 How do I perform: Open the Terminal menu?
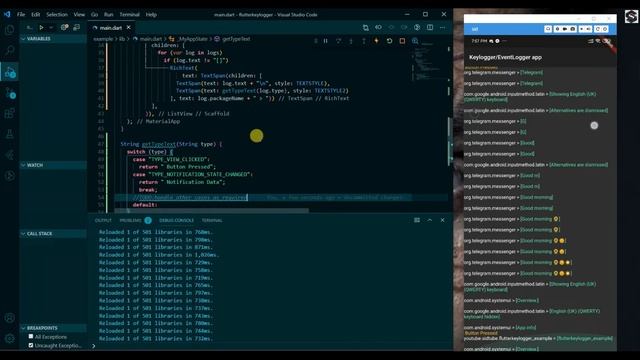click(129, 14)
